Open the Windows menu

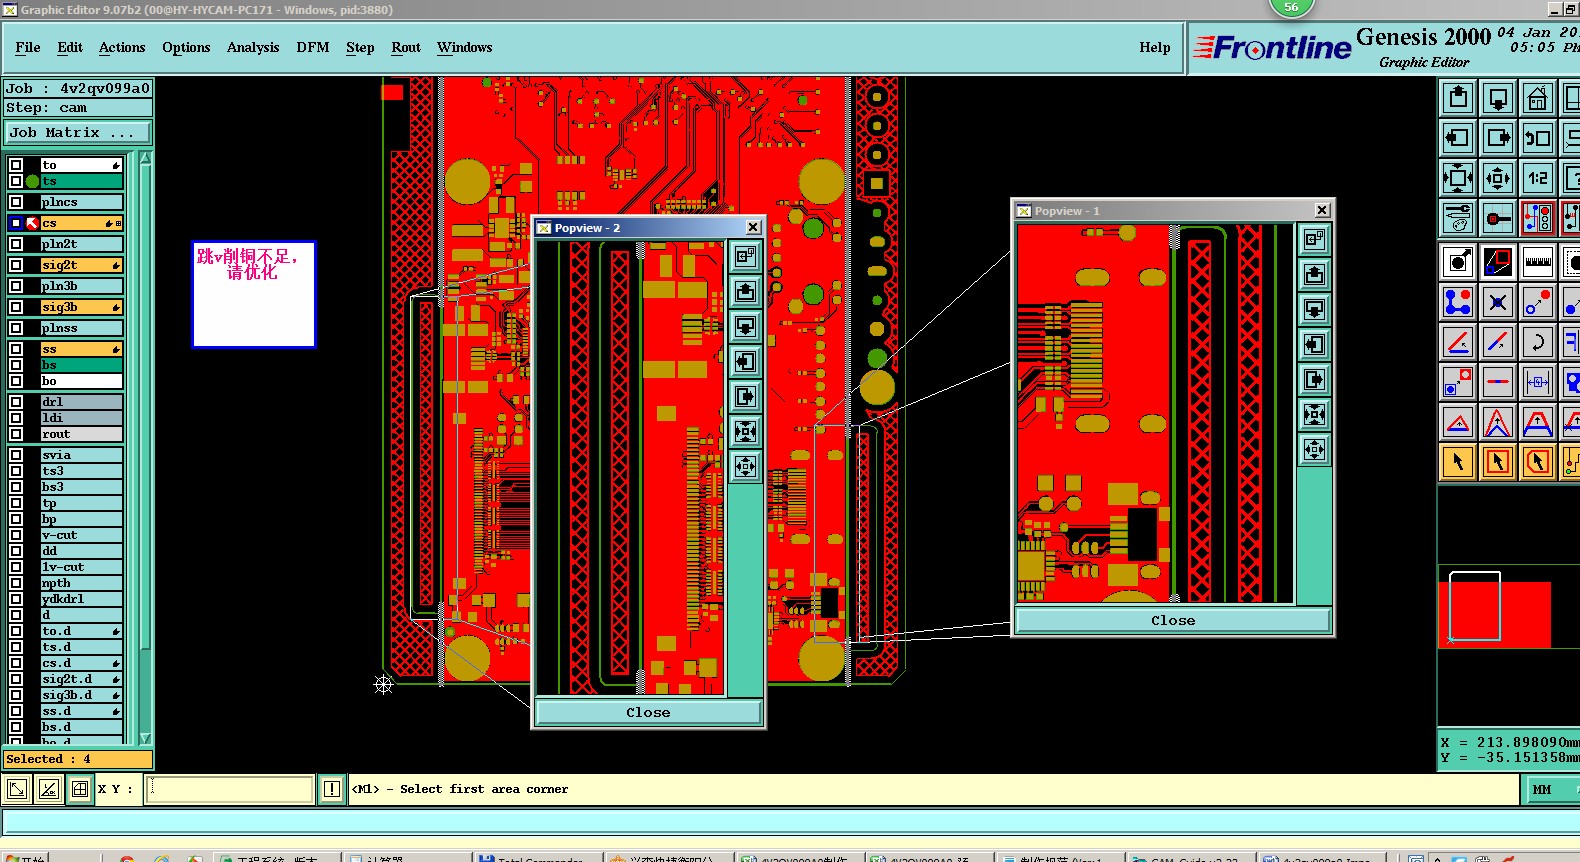click(465, 47)
